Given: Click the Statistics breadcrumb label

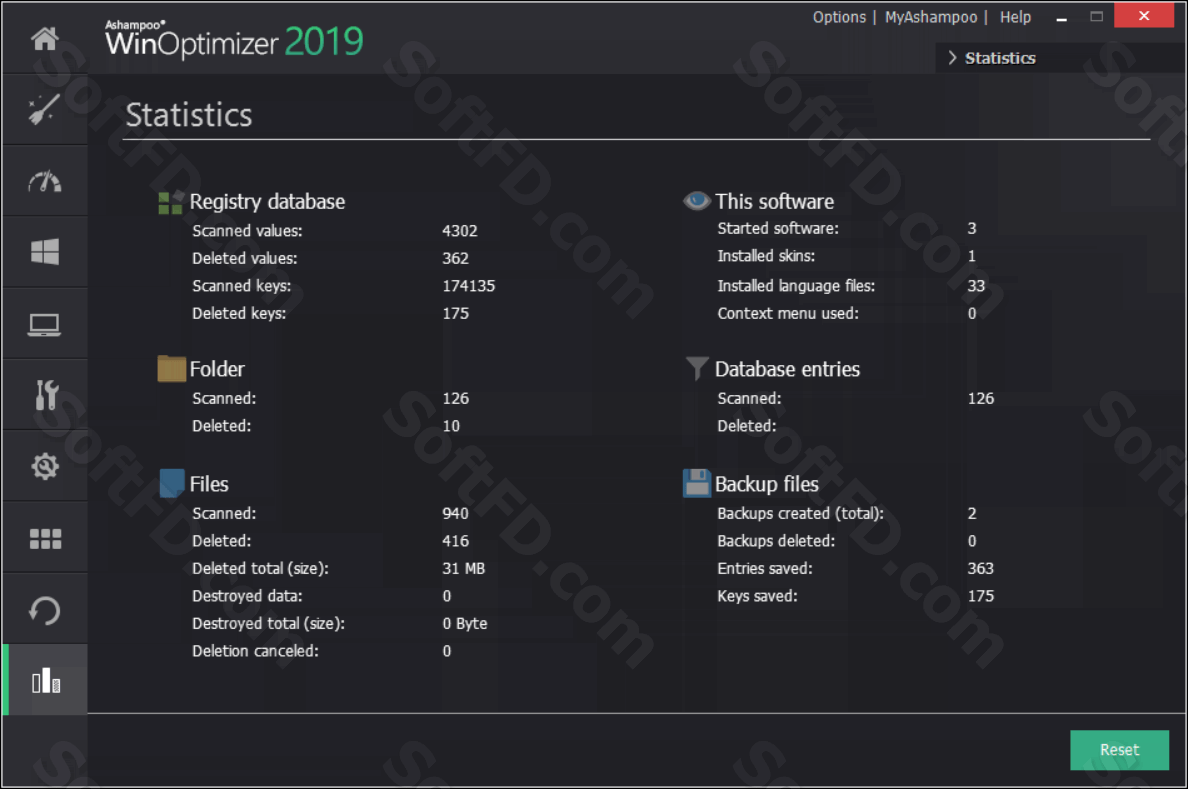Looking at the screenshot, I should 1000,58.
